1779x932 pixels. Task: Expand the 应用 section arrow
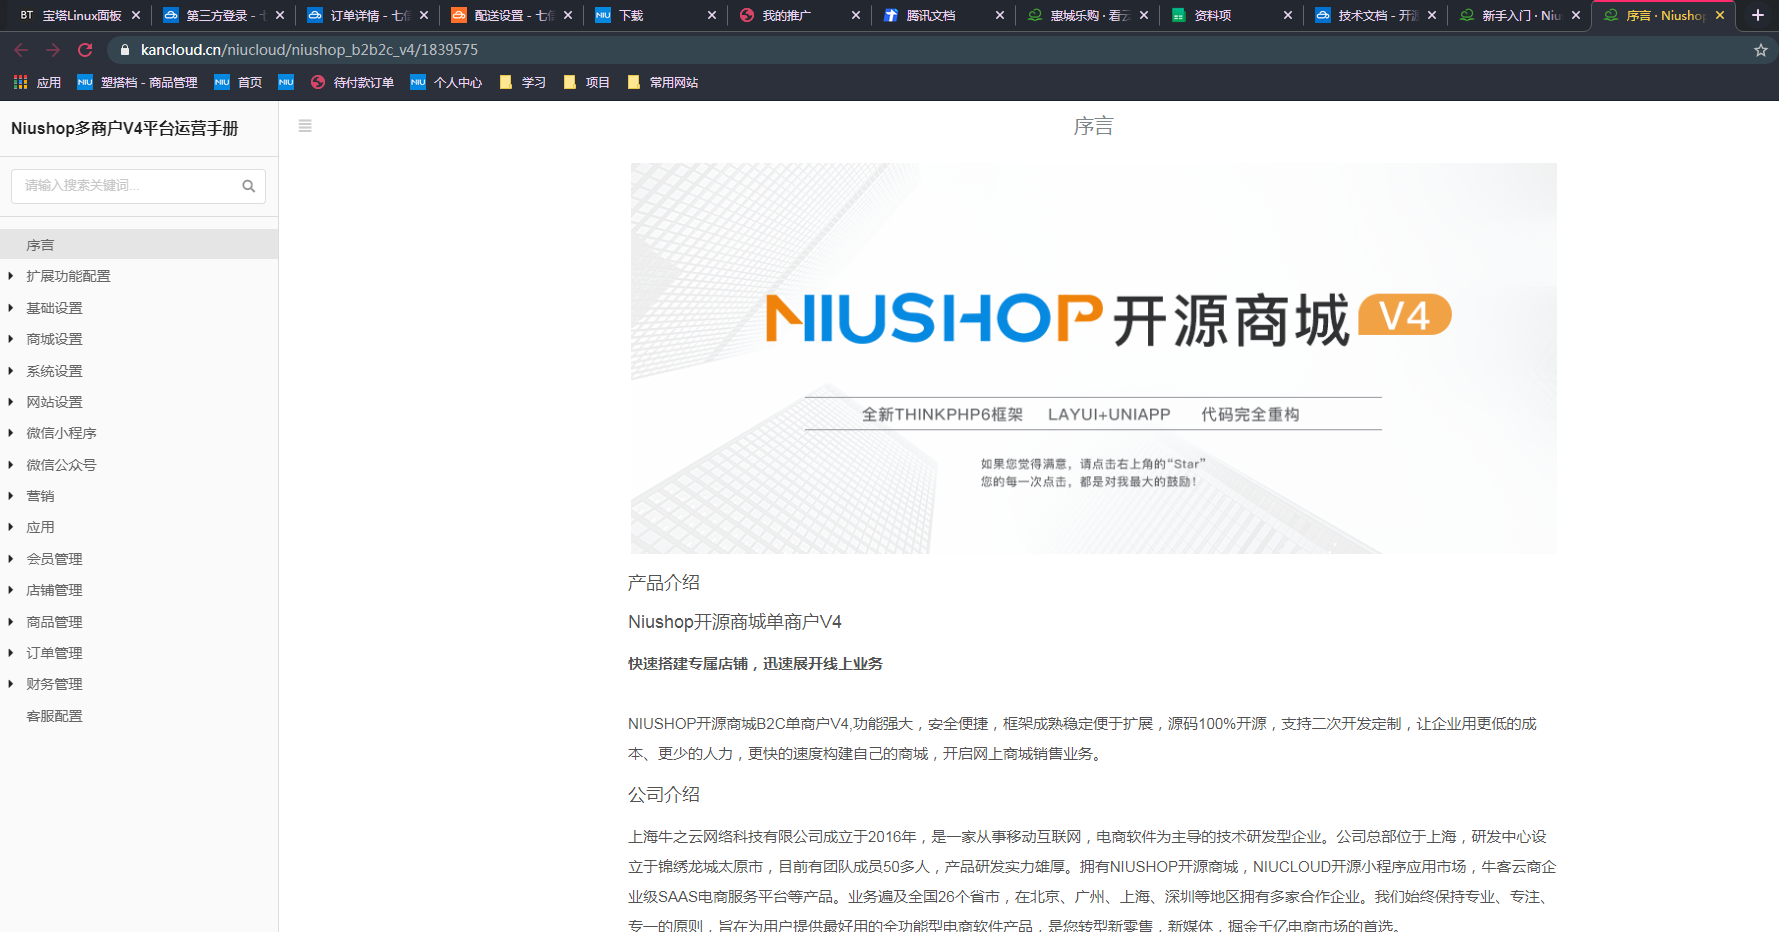(10, 527)
